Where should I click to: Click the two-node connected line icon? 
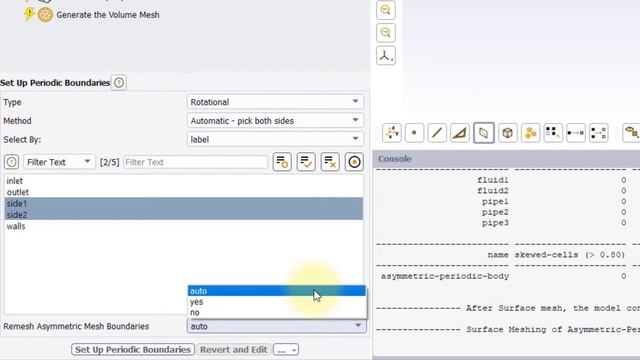coord(576,133)
